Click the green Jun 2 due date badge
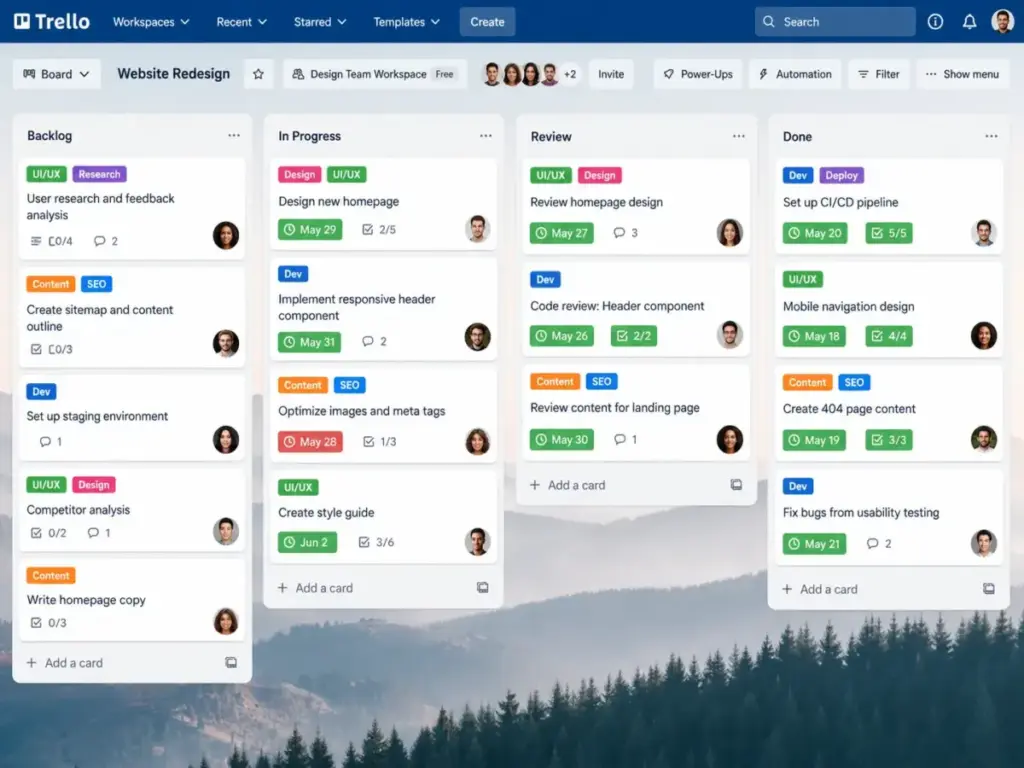 pyautogui.click(x=308, y=542)
